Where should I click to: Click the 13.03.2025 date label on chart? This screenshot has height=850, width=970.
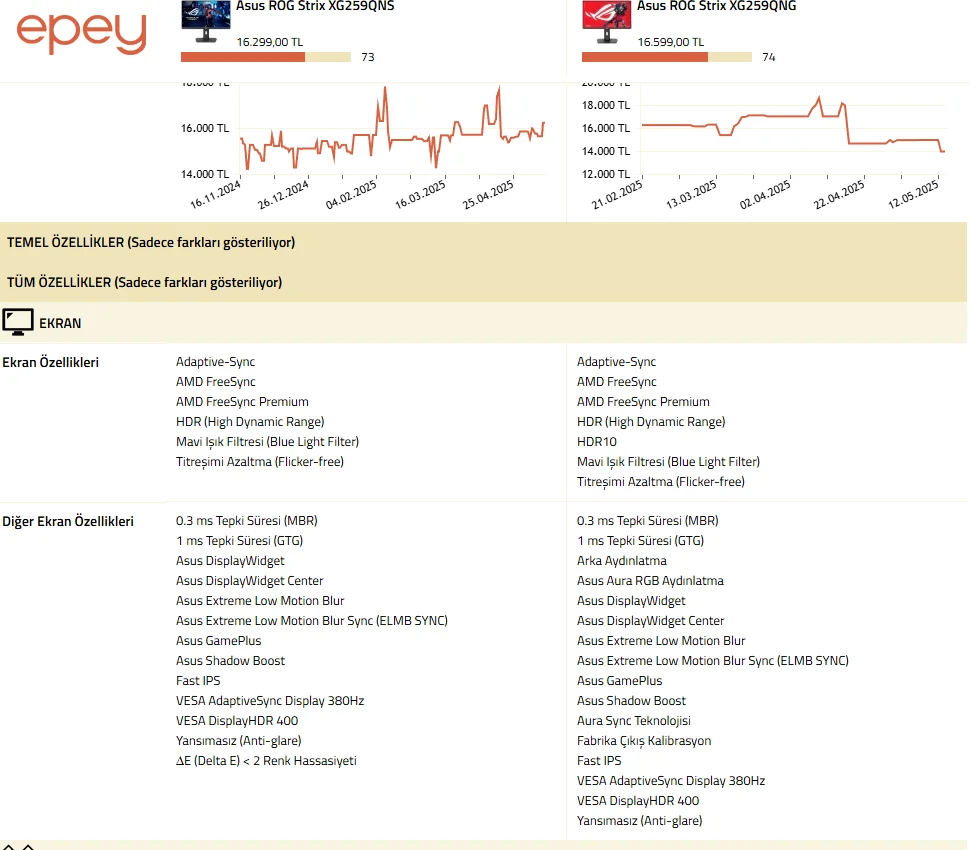(x=691, y=194)
